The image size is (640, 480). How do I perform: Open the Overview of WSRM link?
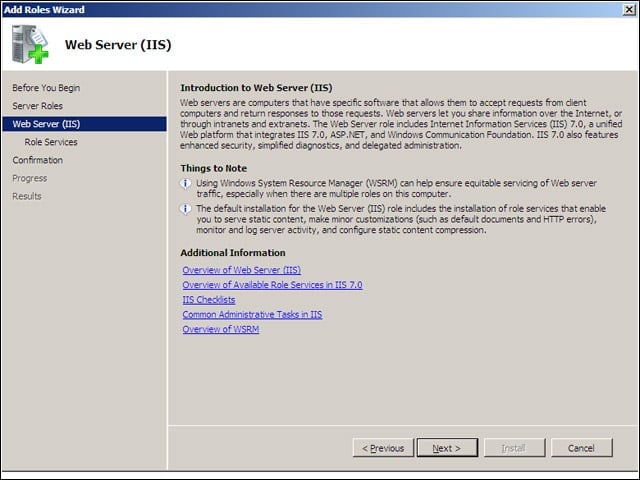220,329
